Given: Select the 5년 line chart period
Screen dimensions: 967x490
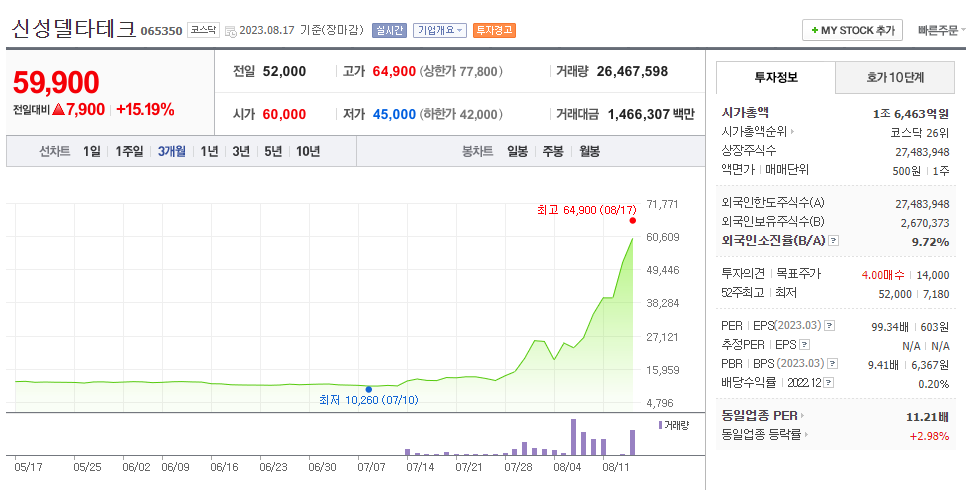Looking at the screenshot, I should 274,152.
